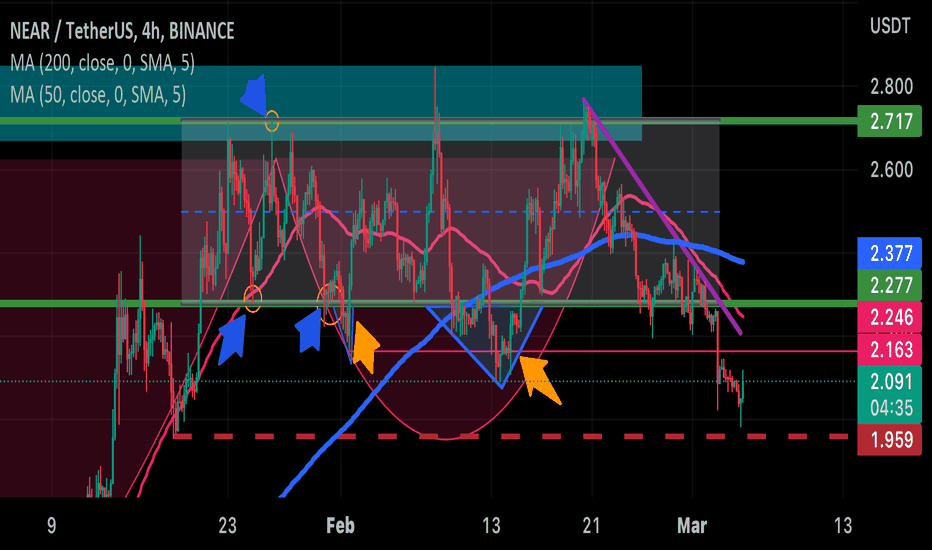
Task: Click the 2.377 blue MA price label
Action: 889,253
